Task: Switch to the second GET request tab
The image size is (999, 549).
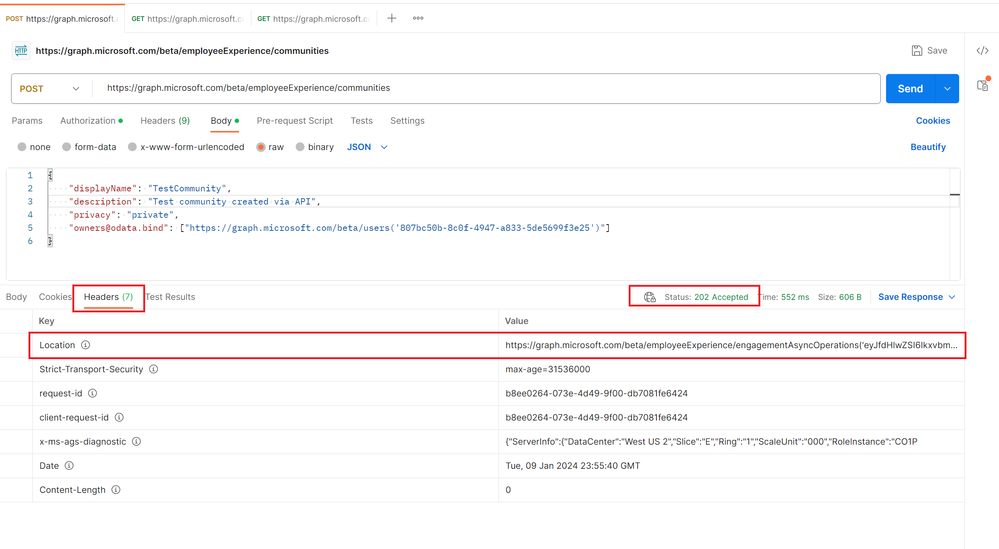Action: [x=313, y=18]
